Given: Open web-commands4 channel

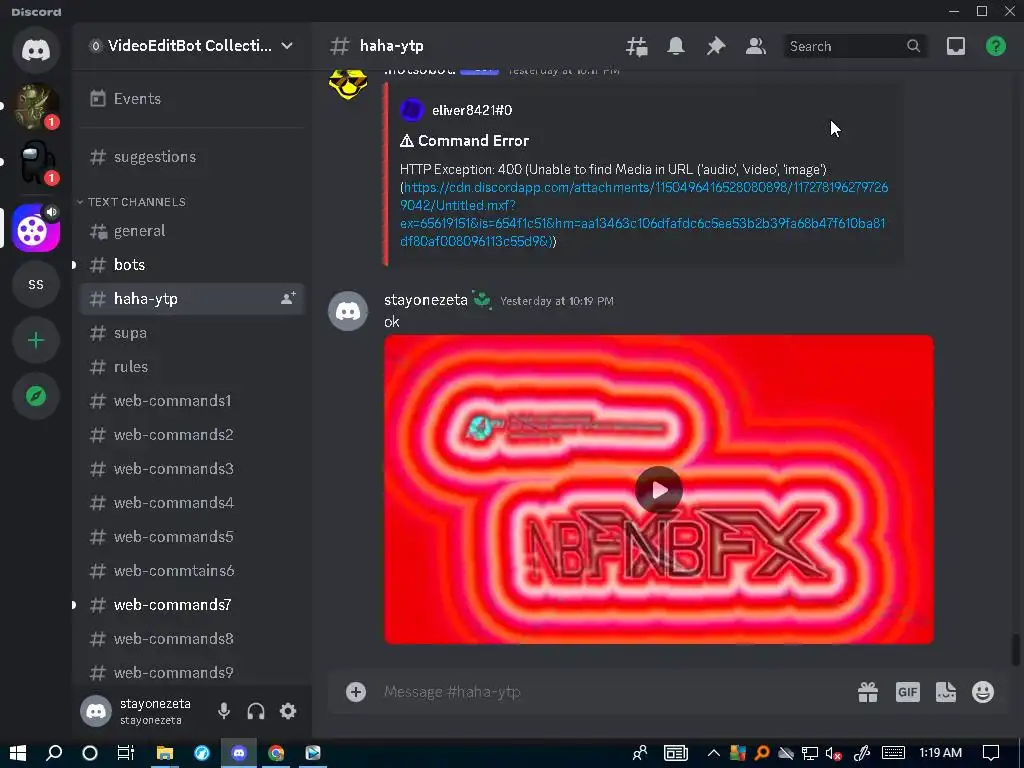Looking at the screenshot, I should tap(192, 502).
